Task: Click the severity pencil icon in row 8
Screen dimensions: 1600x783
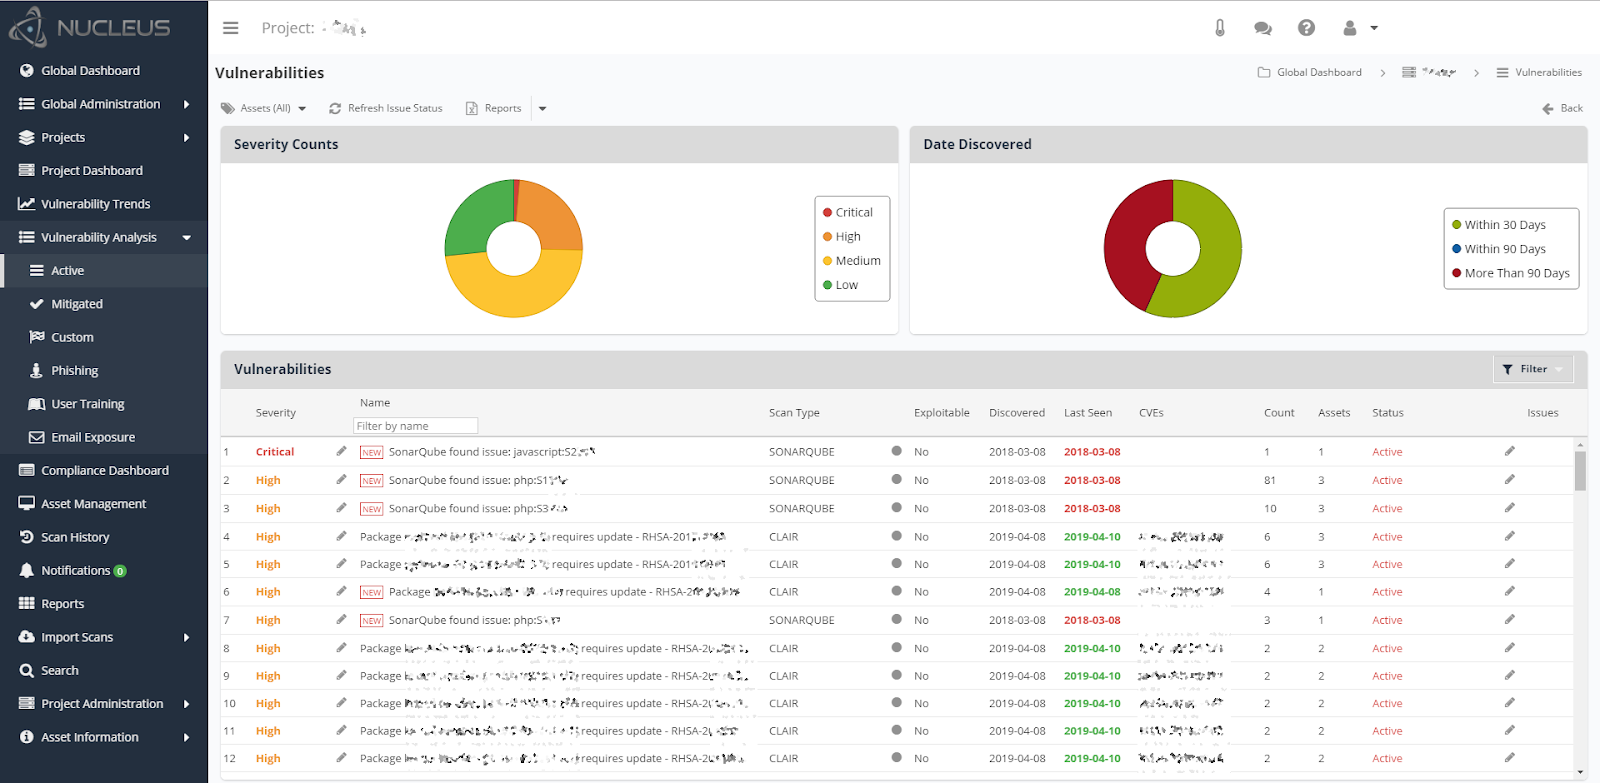Action: pyautogui.click(x=341, y=648)
